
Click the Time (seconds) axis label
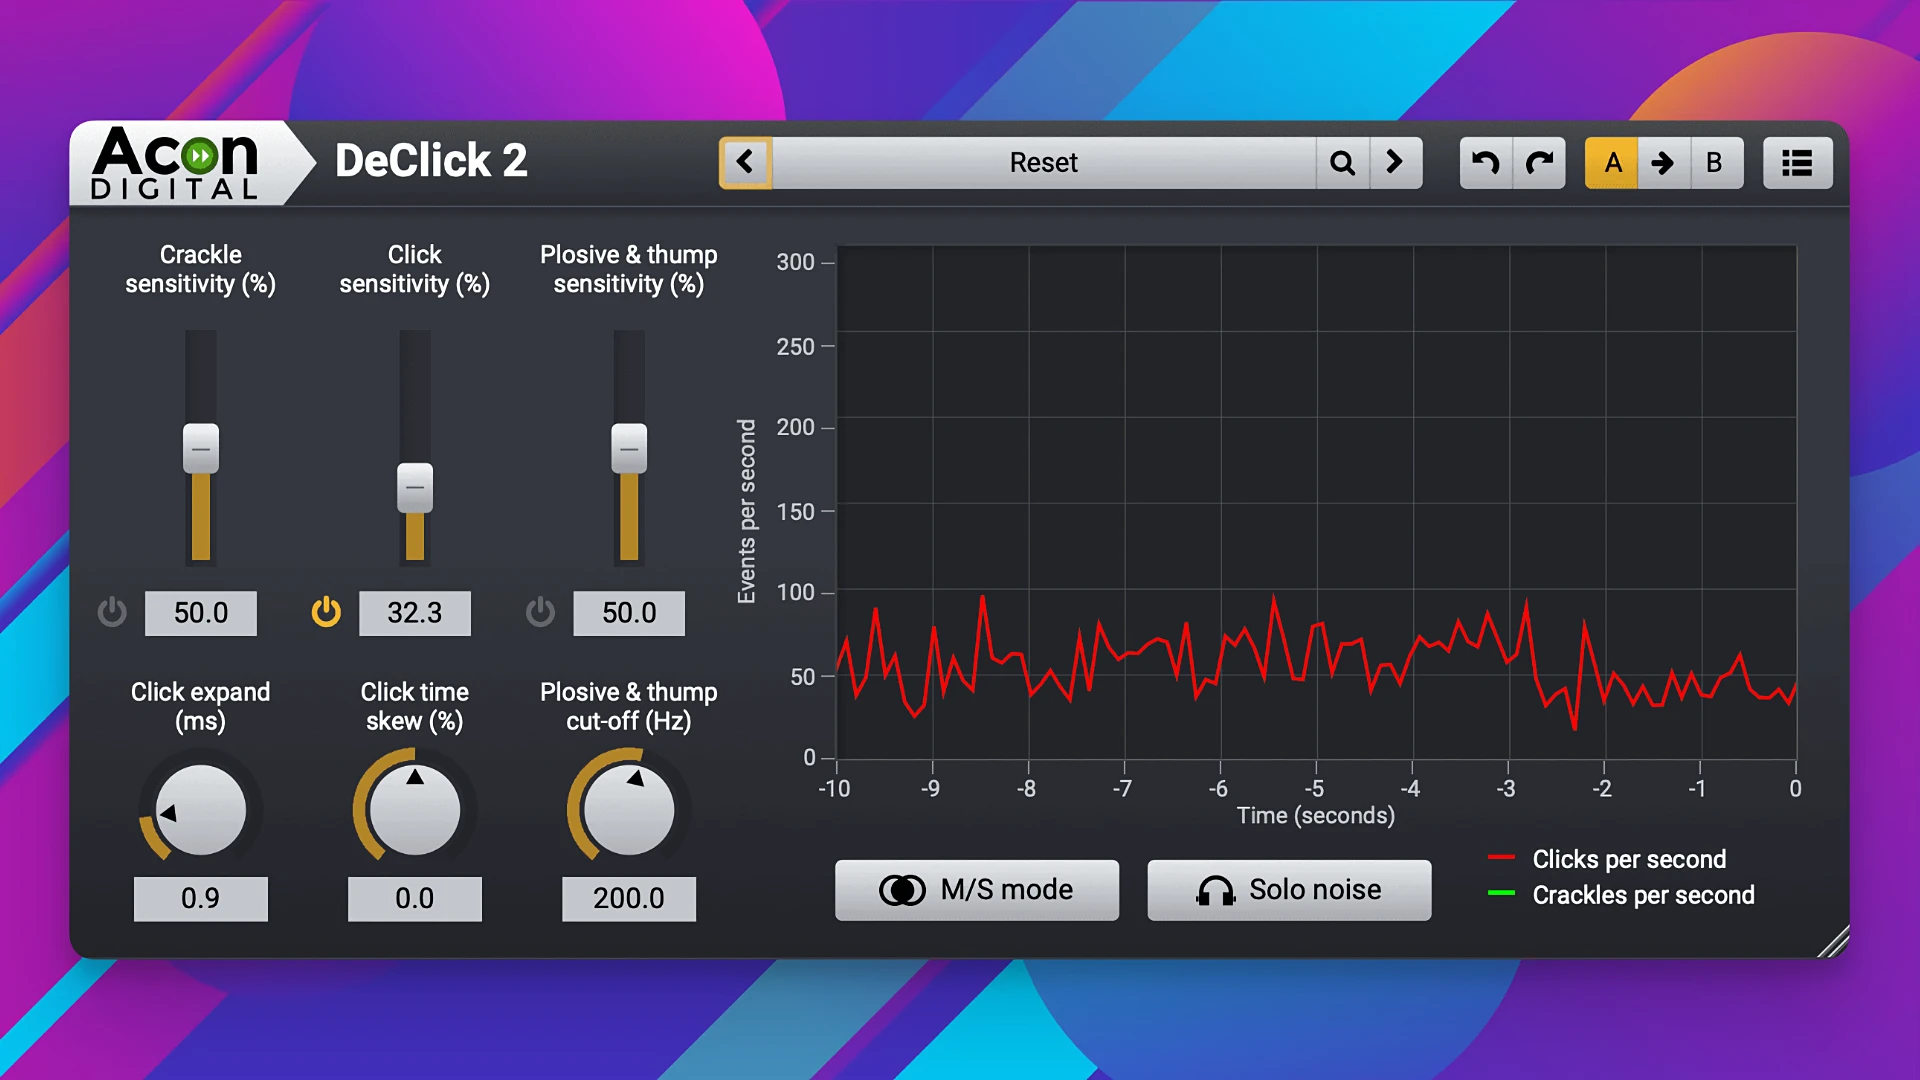[x=1315, y=816]
